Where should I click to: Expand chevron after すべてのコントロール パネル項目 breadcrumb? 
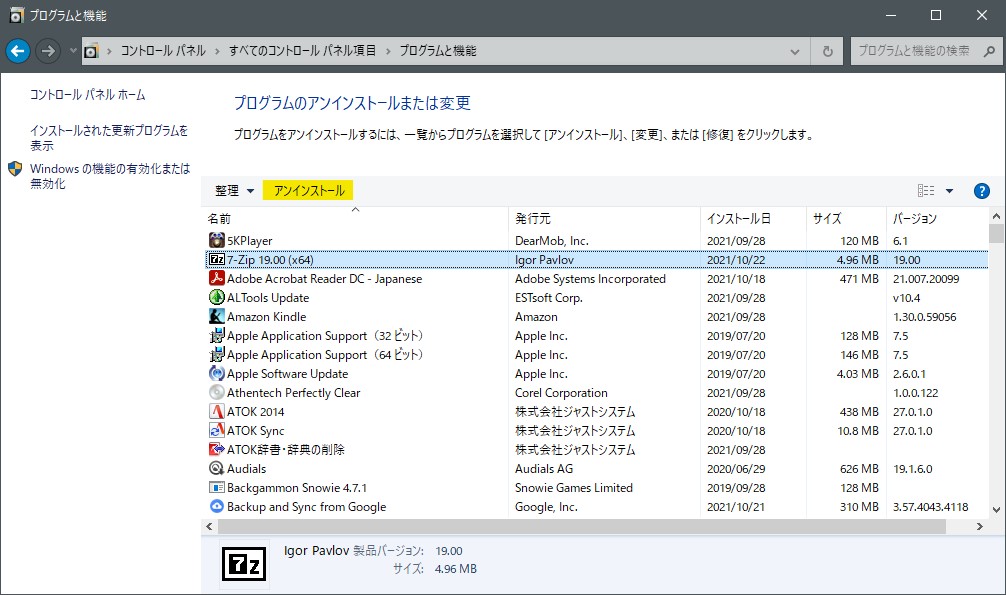point(388,51)
